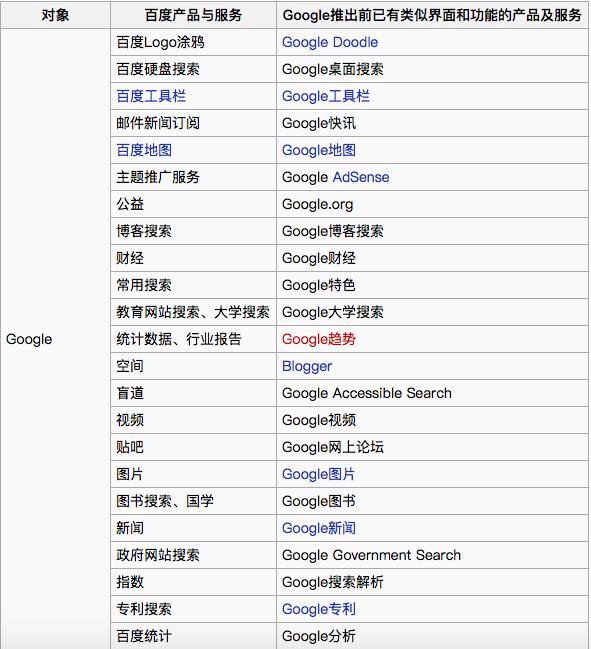The height and width of the screenshot is (649, 591).
Task: Select the Google Government Search cell
Action: (432, 555)
